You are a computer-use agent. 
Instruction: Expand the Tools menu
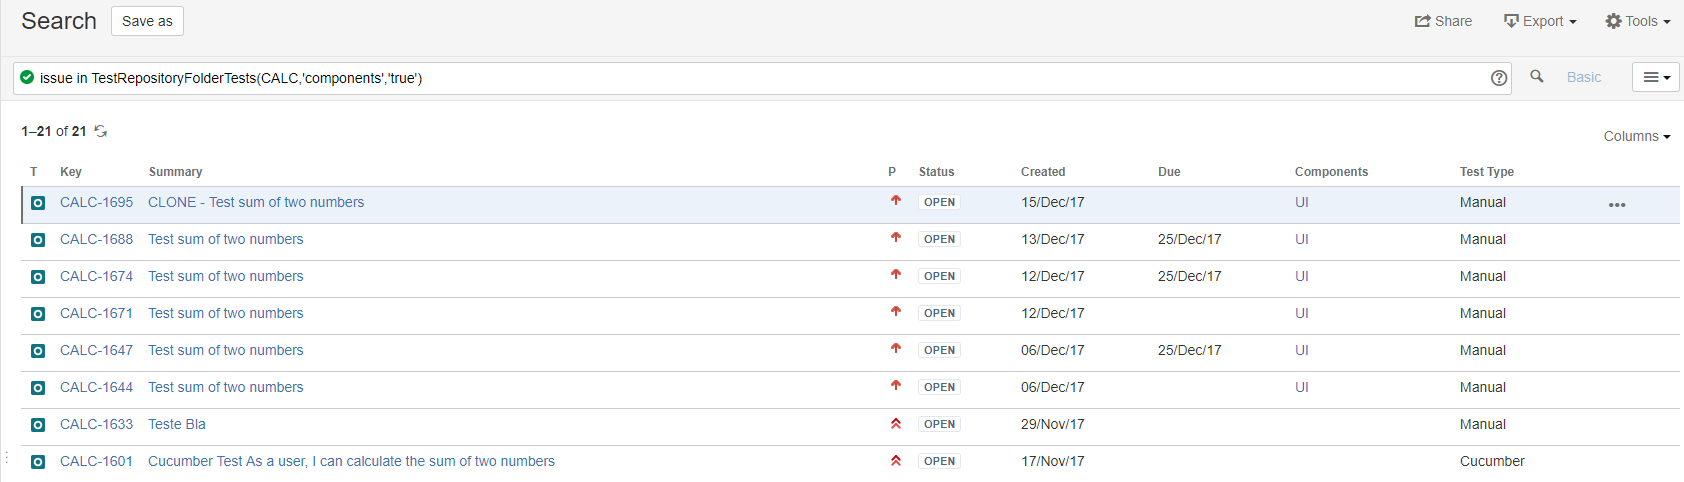pyautogui.click(x=1638, y=21)
